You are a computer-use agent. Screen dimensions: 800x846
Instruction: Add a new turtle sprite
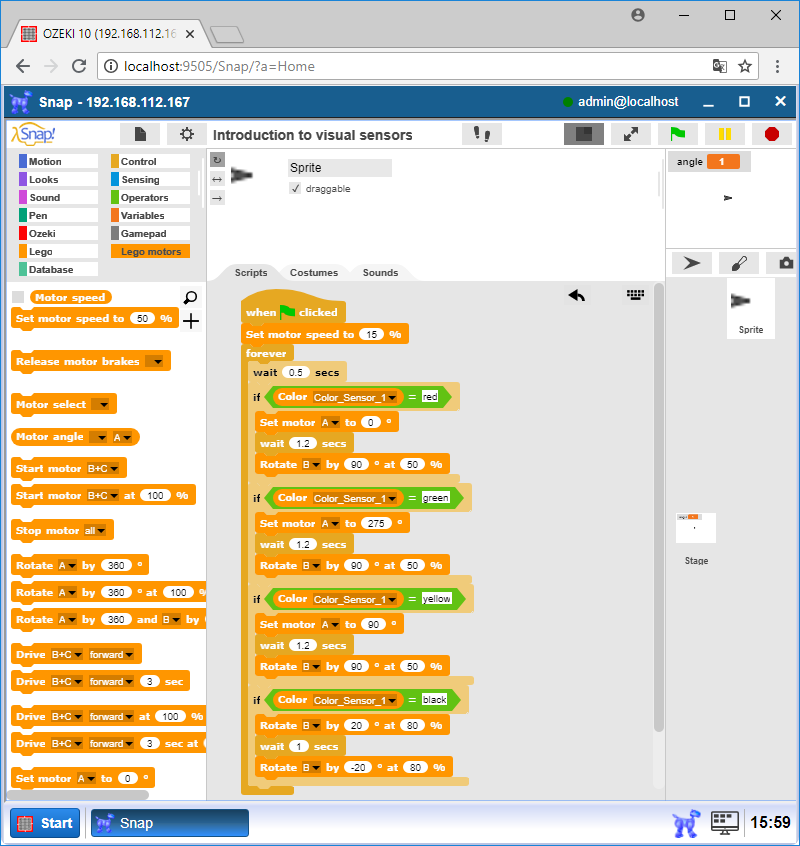(x=692, y=263)
